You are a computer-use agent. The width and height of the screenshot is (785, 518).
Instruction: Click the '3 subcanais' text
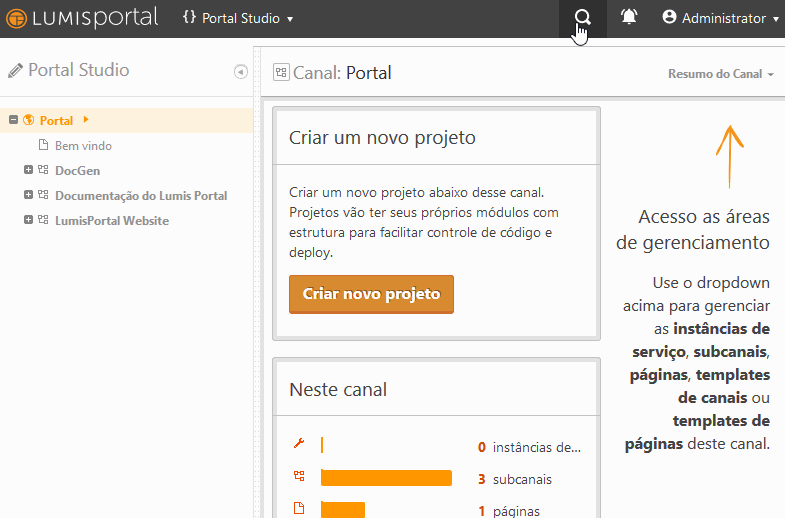click(x=515, y=479)
